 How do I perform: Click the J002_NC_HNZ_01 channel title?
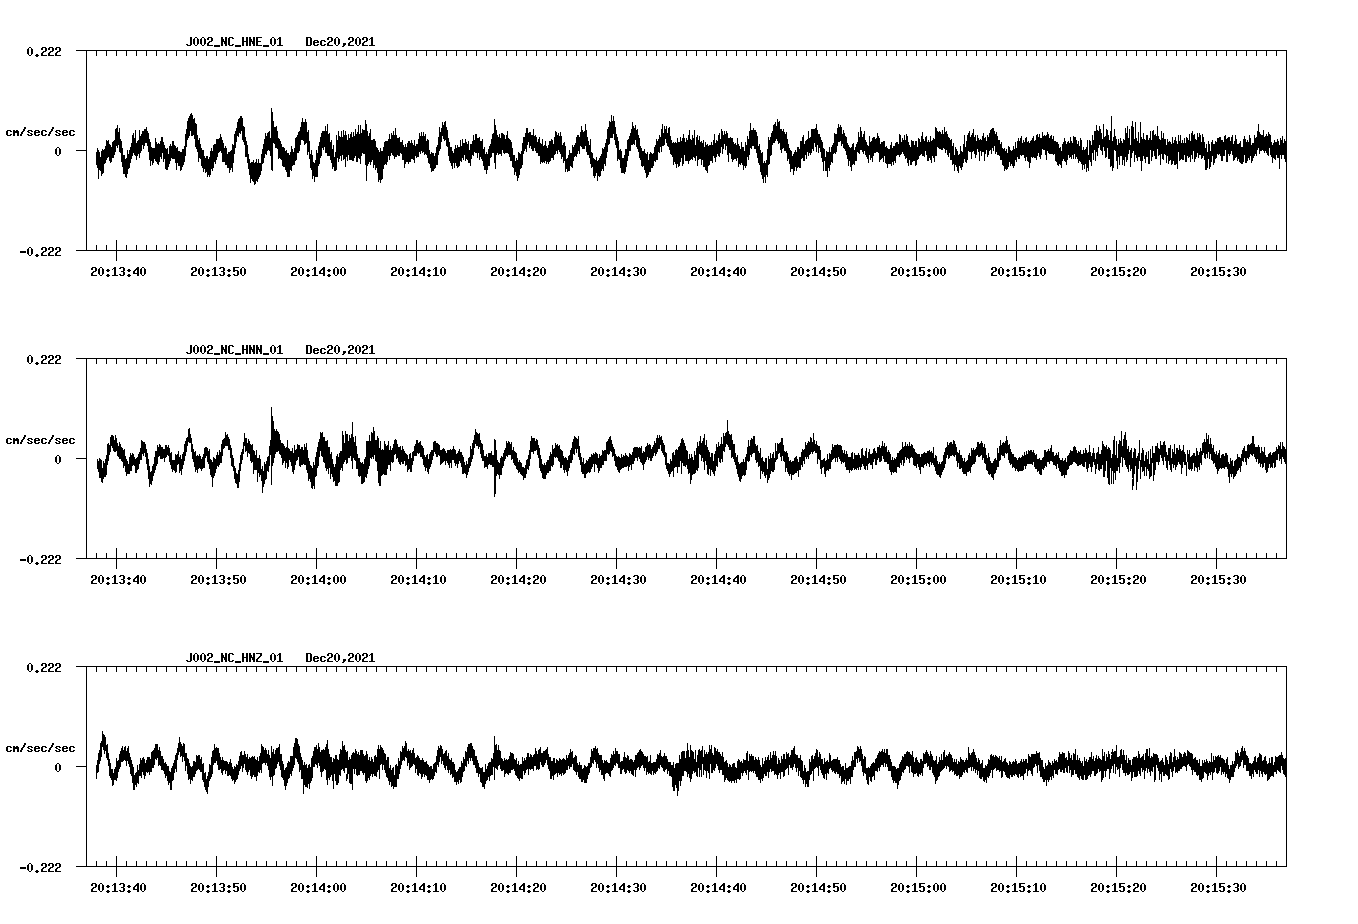tap(234, 658)
